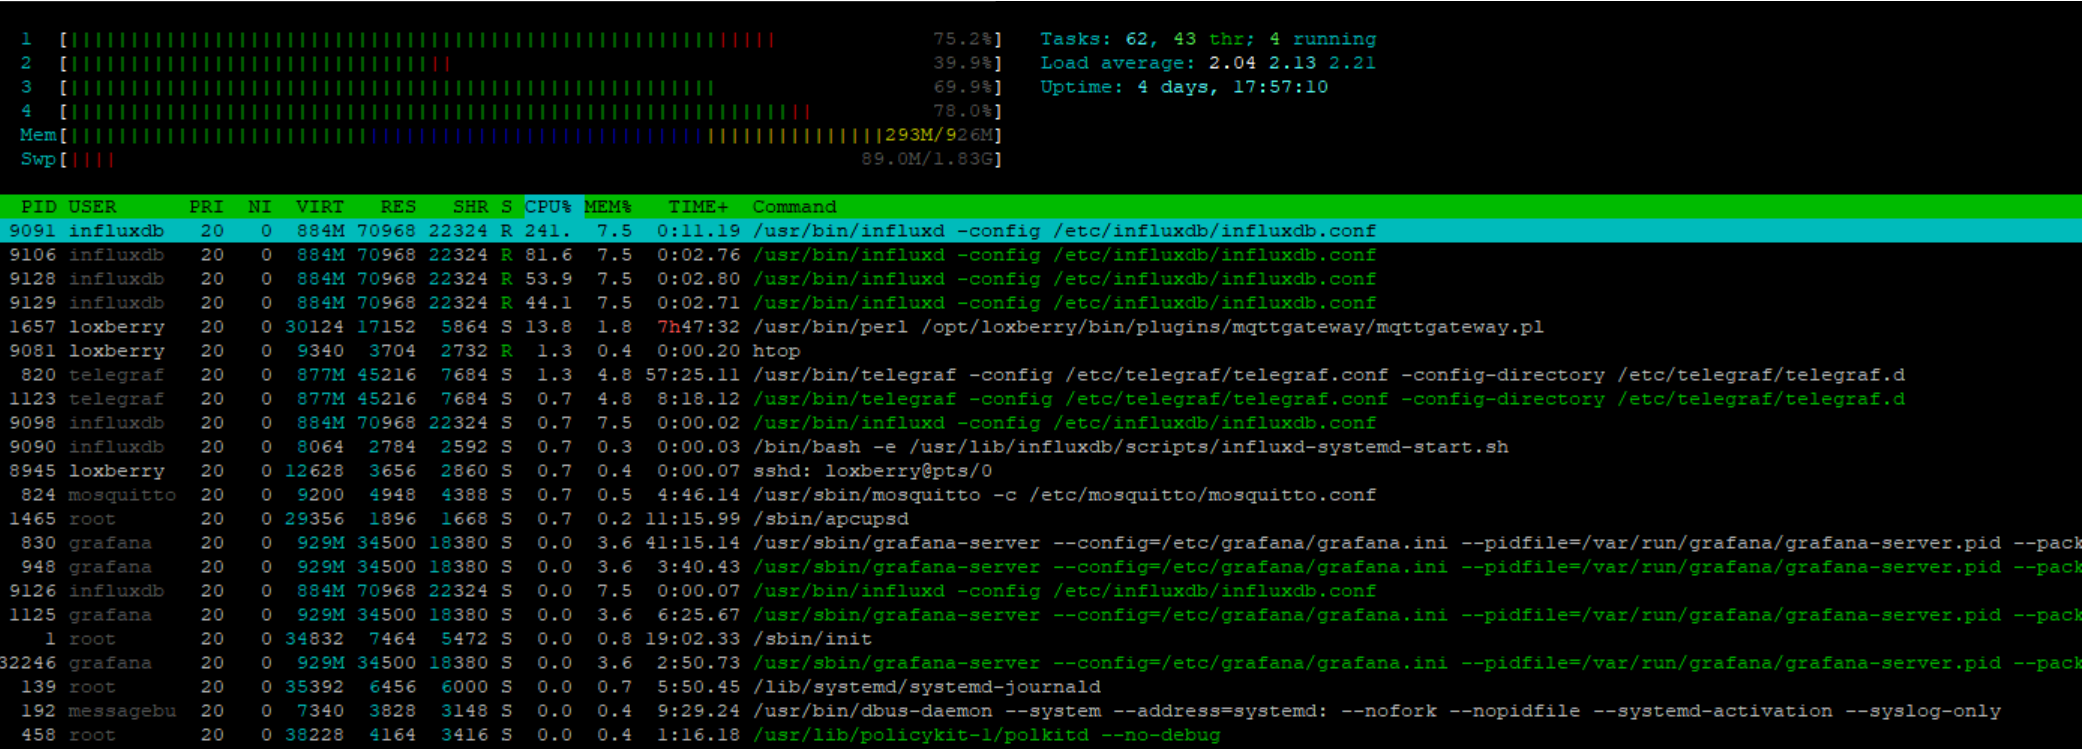Select the grafana-server thread row PID 1125
Viewport: 2082px width, 749px height.
1041,615
